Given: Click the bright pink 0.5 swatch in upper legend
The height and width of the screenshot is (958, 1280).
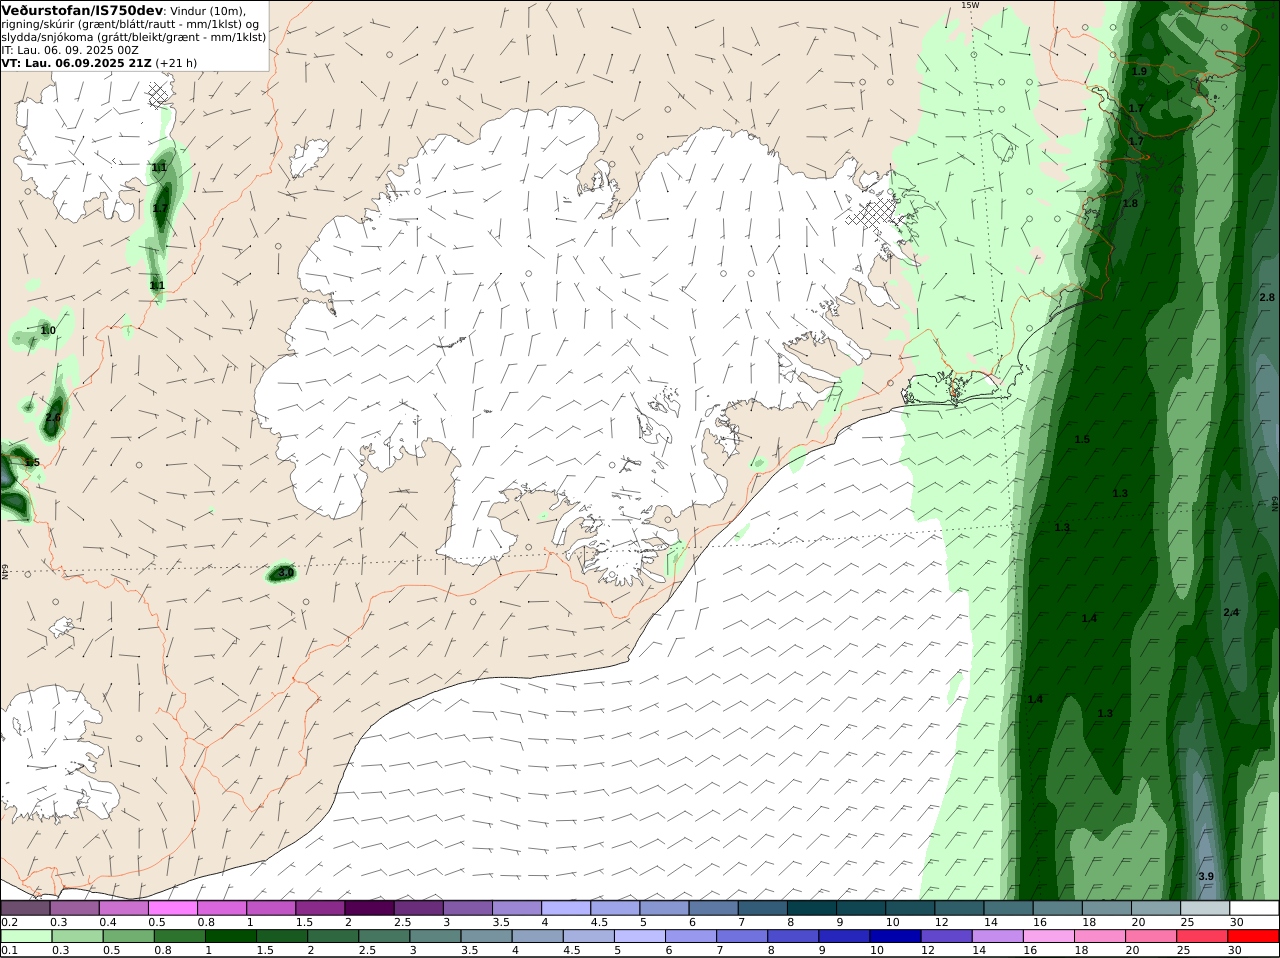Looking at the screenshot, I should (172, 908).
